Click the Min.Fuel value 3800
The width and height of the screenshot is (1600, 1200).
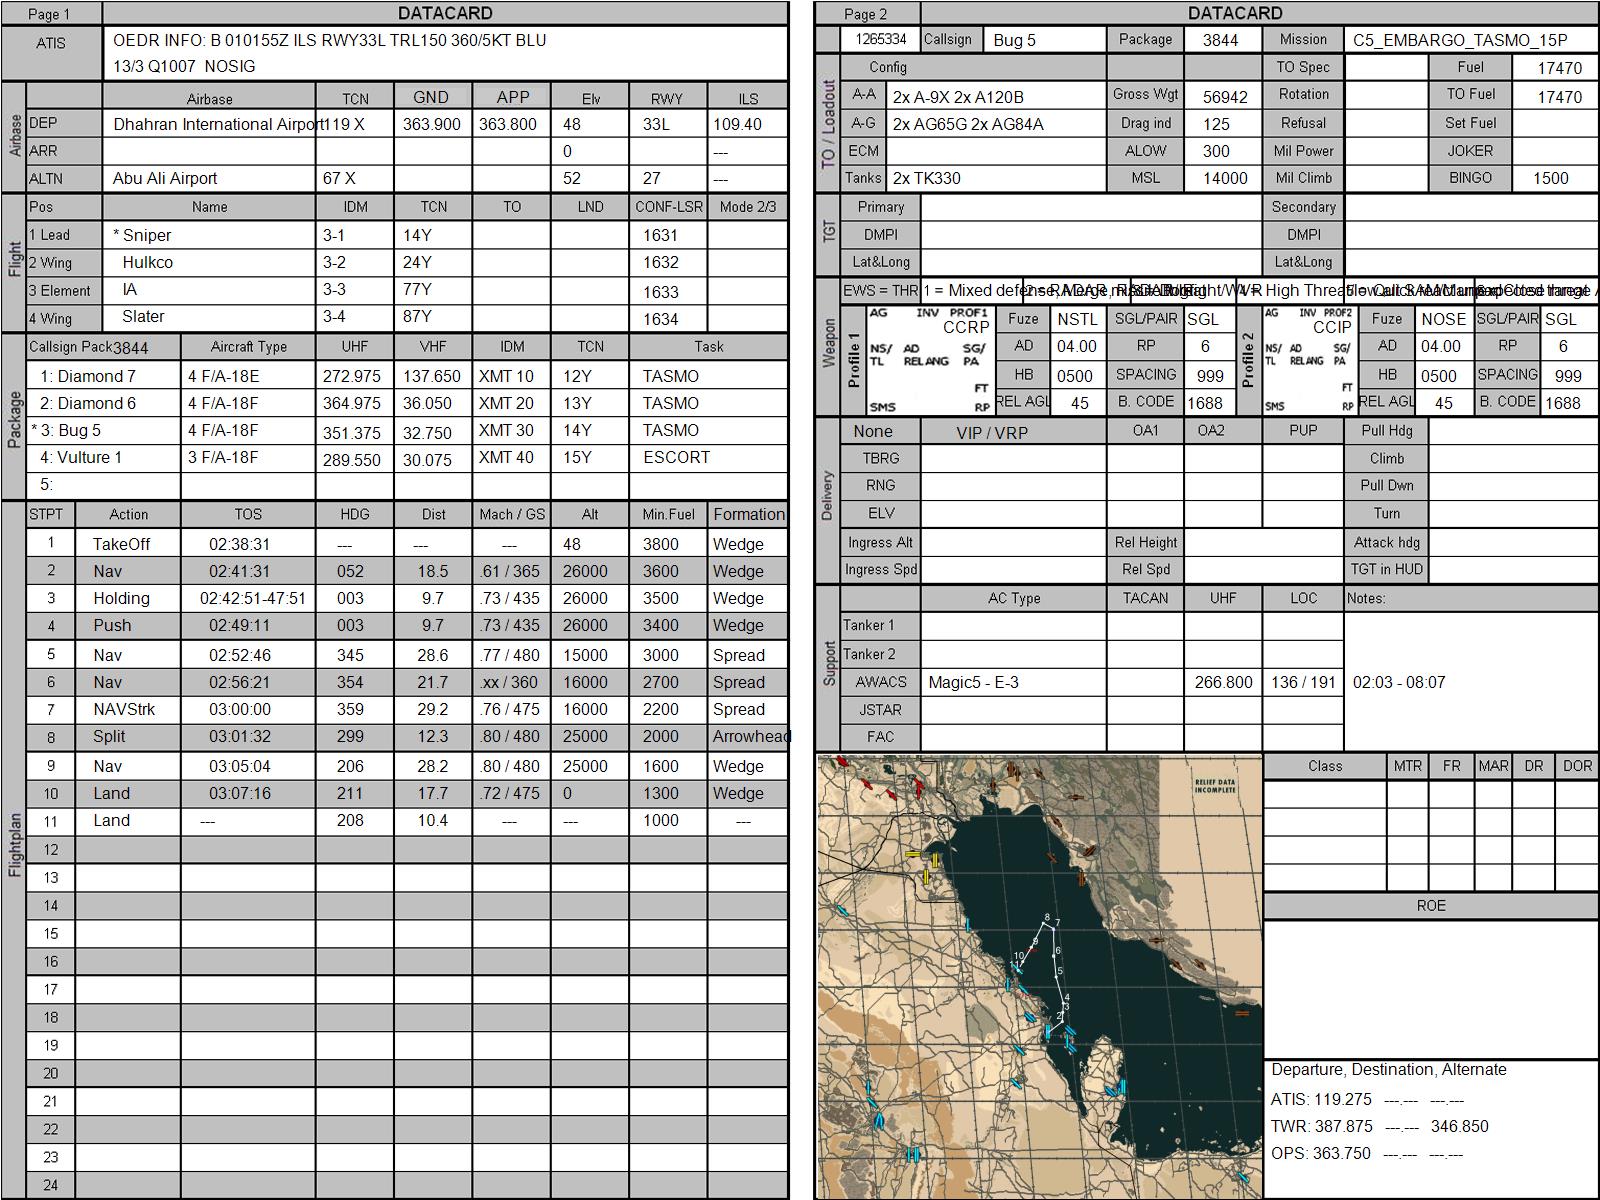point(660,544)
